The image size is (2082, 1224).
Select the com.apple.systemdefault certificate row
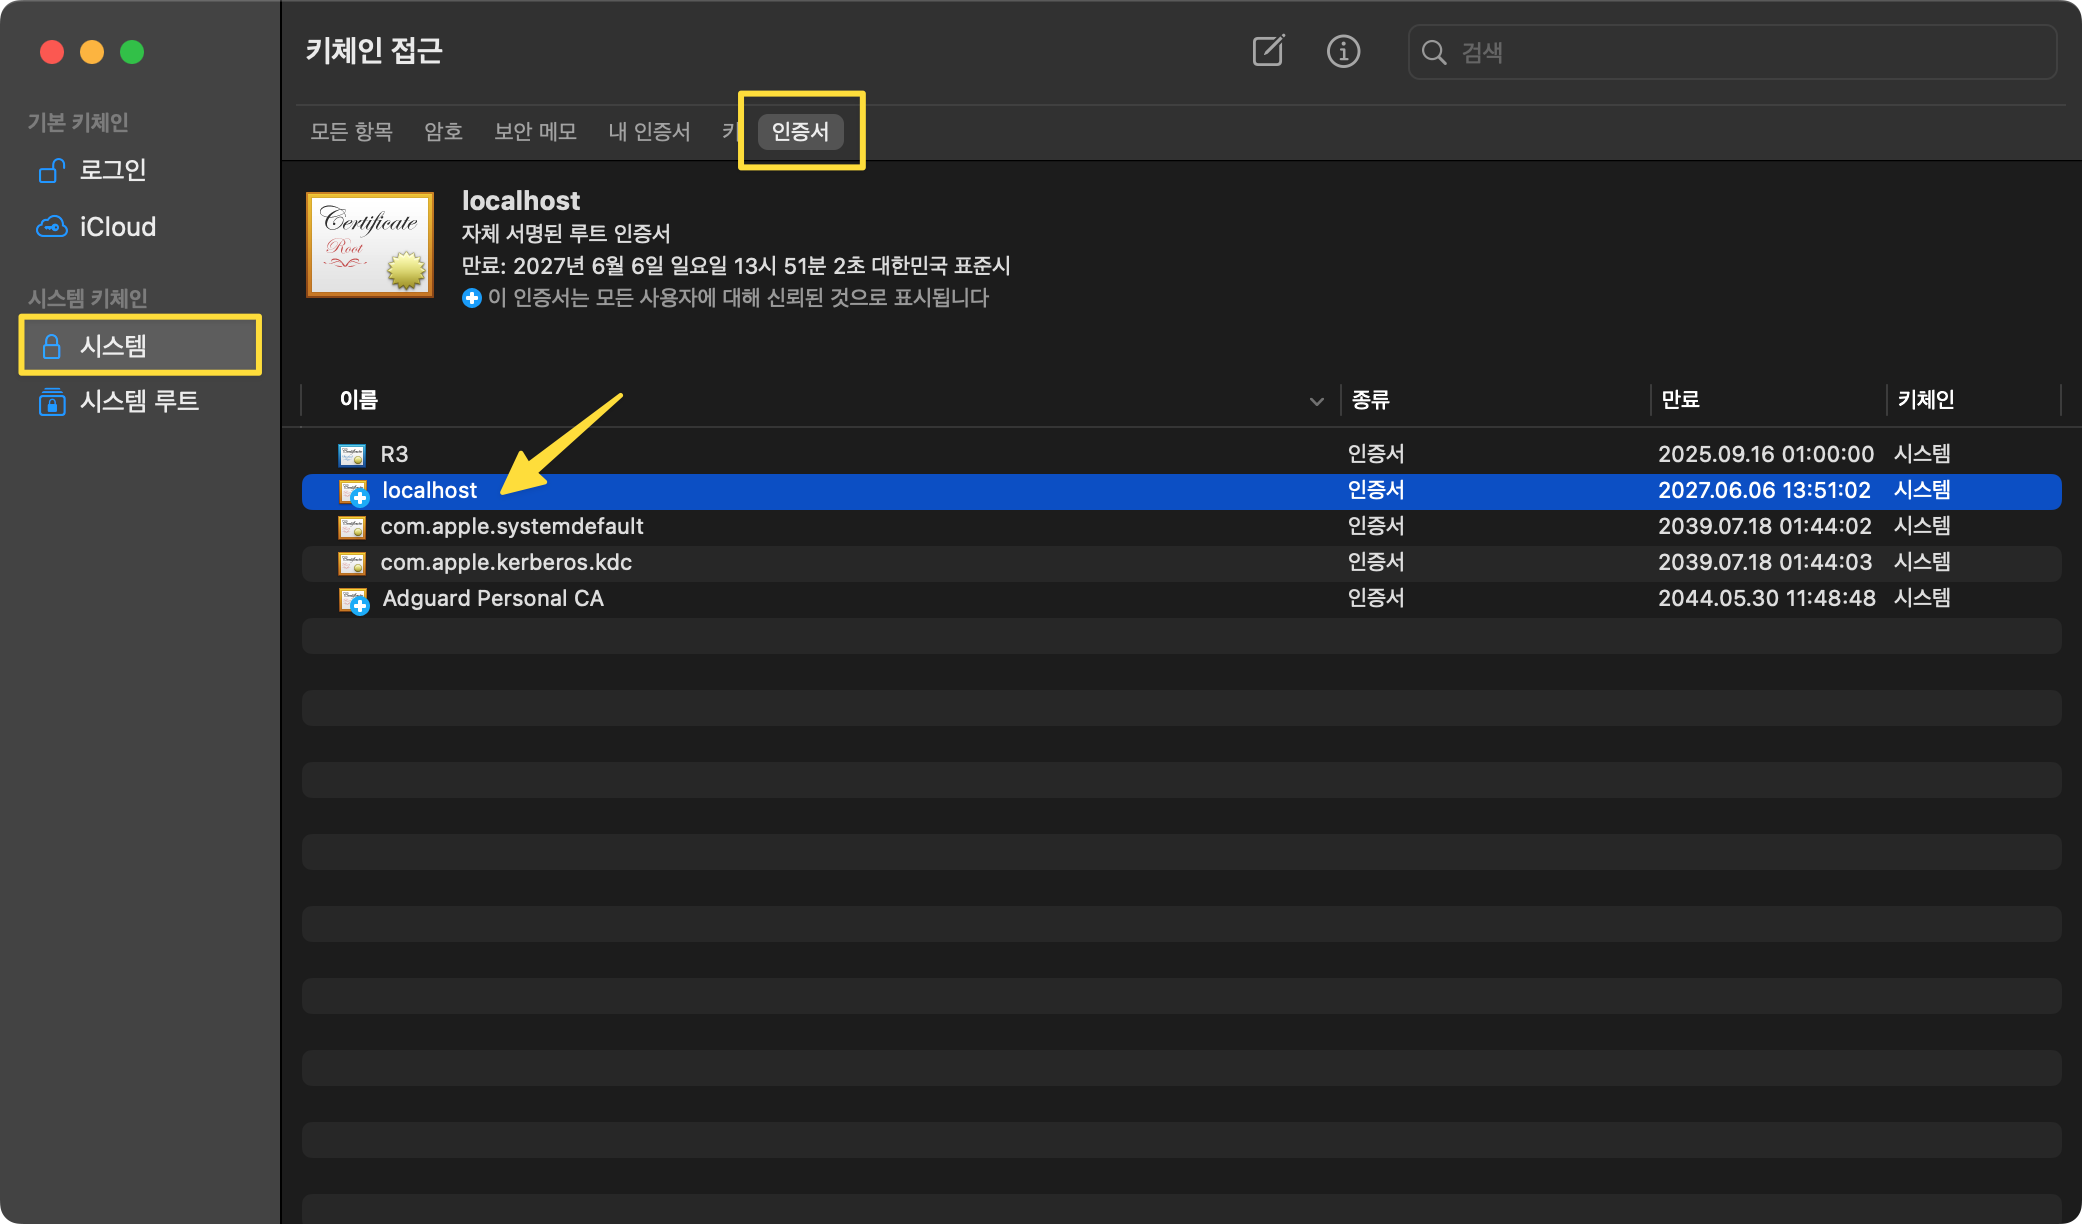pos(512,527)
